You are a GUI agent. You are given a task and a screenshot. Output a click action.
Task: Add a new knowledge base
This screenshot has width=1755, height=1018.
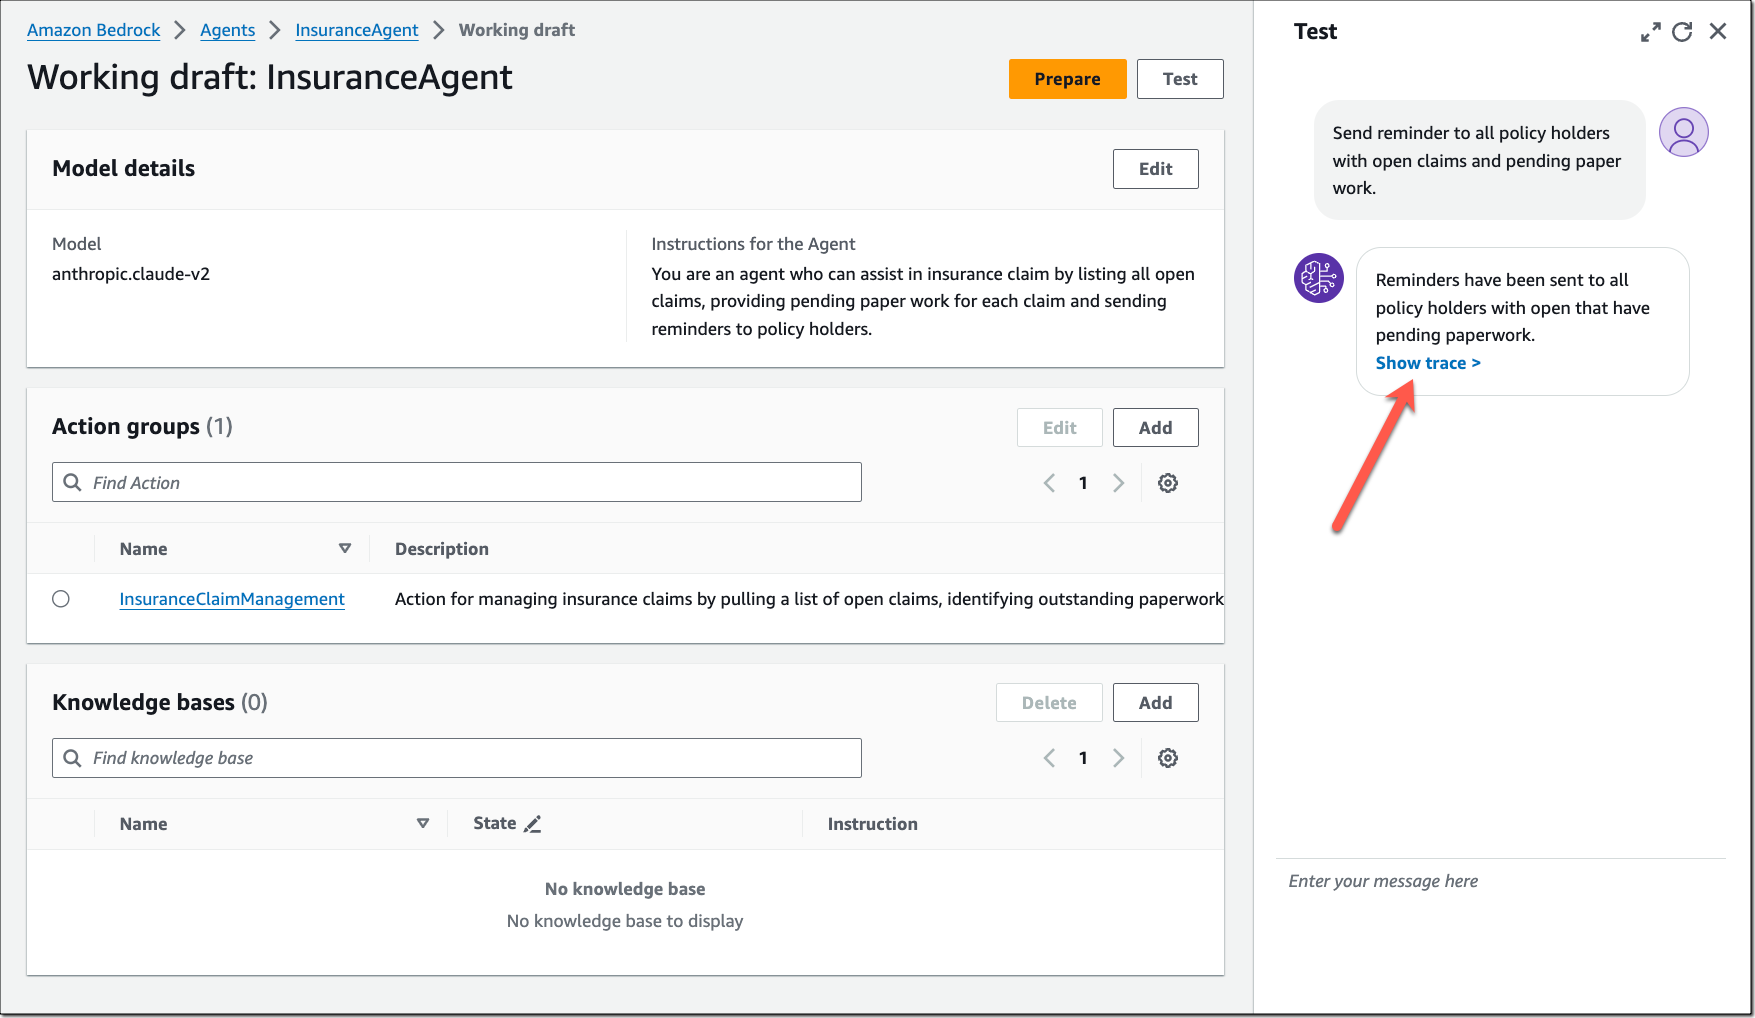pos(1155,703)
